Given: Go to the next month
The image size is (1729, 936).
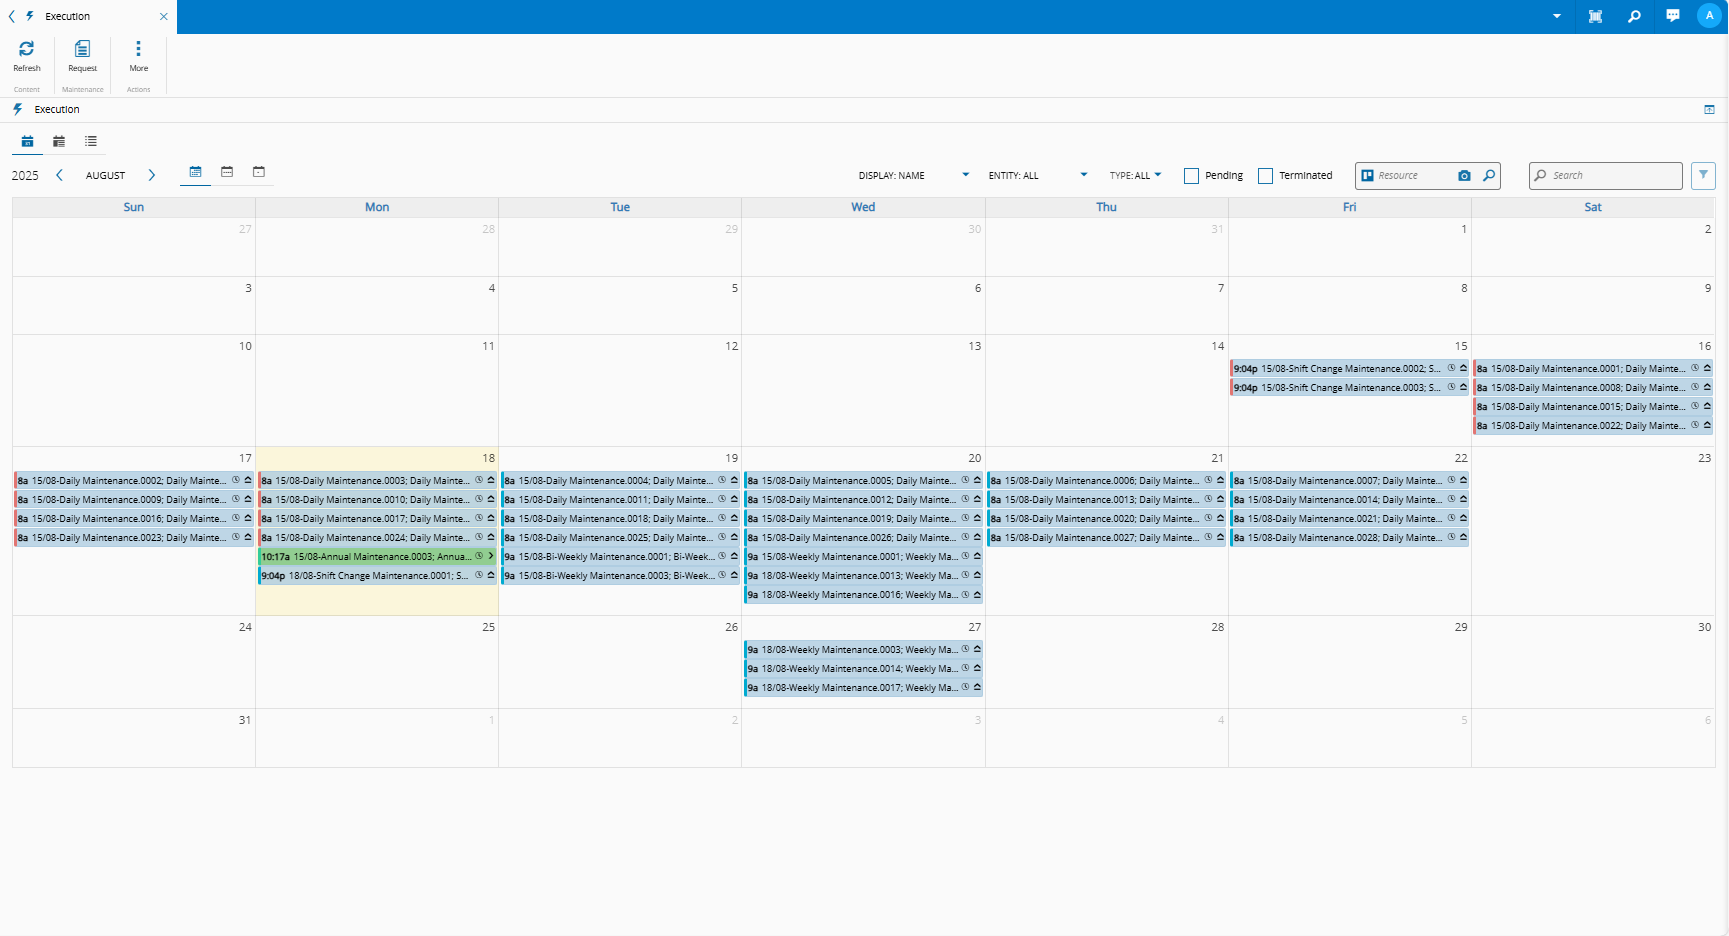Looking at the screenshot, I should (x=152, y=175).
